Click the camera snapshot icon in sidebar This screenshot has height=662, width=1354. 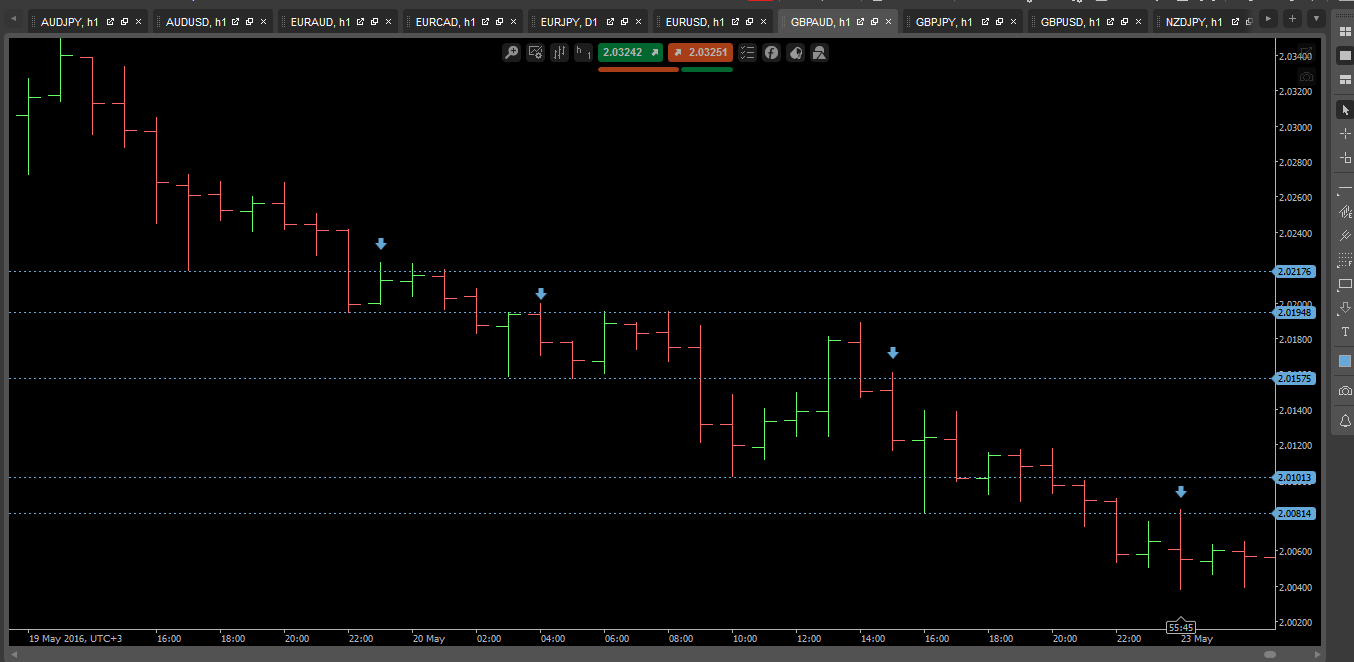point(1345,390)
